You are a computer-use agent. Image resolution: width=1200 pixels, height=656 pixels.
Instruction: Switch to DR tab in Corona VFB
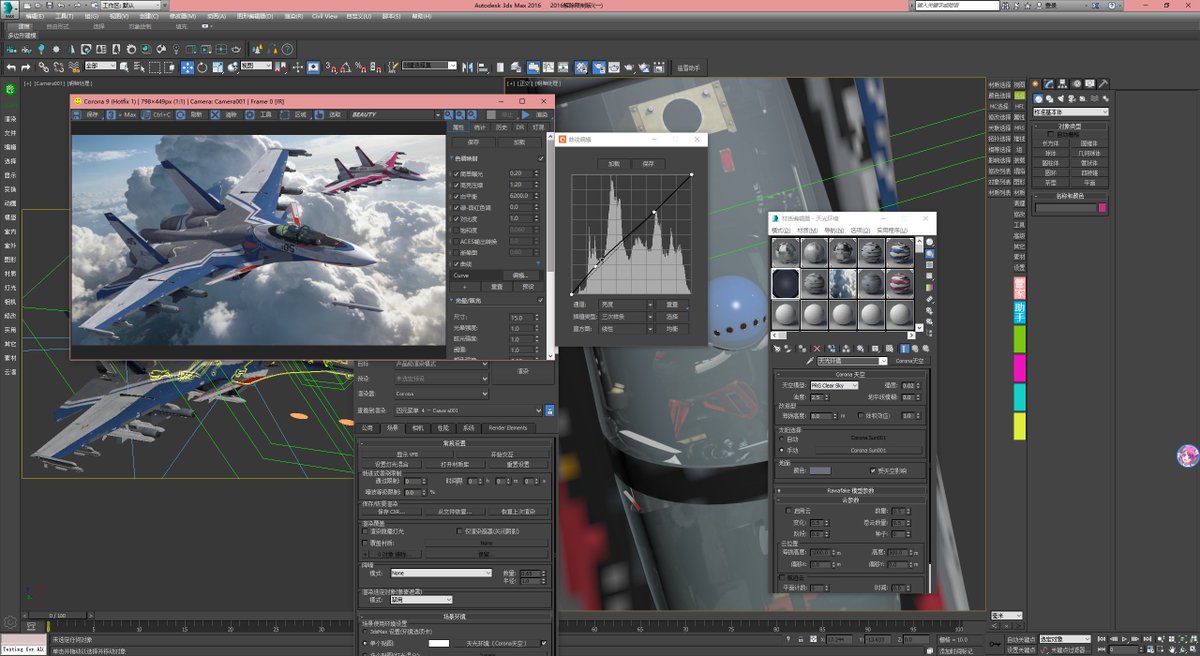520,127
